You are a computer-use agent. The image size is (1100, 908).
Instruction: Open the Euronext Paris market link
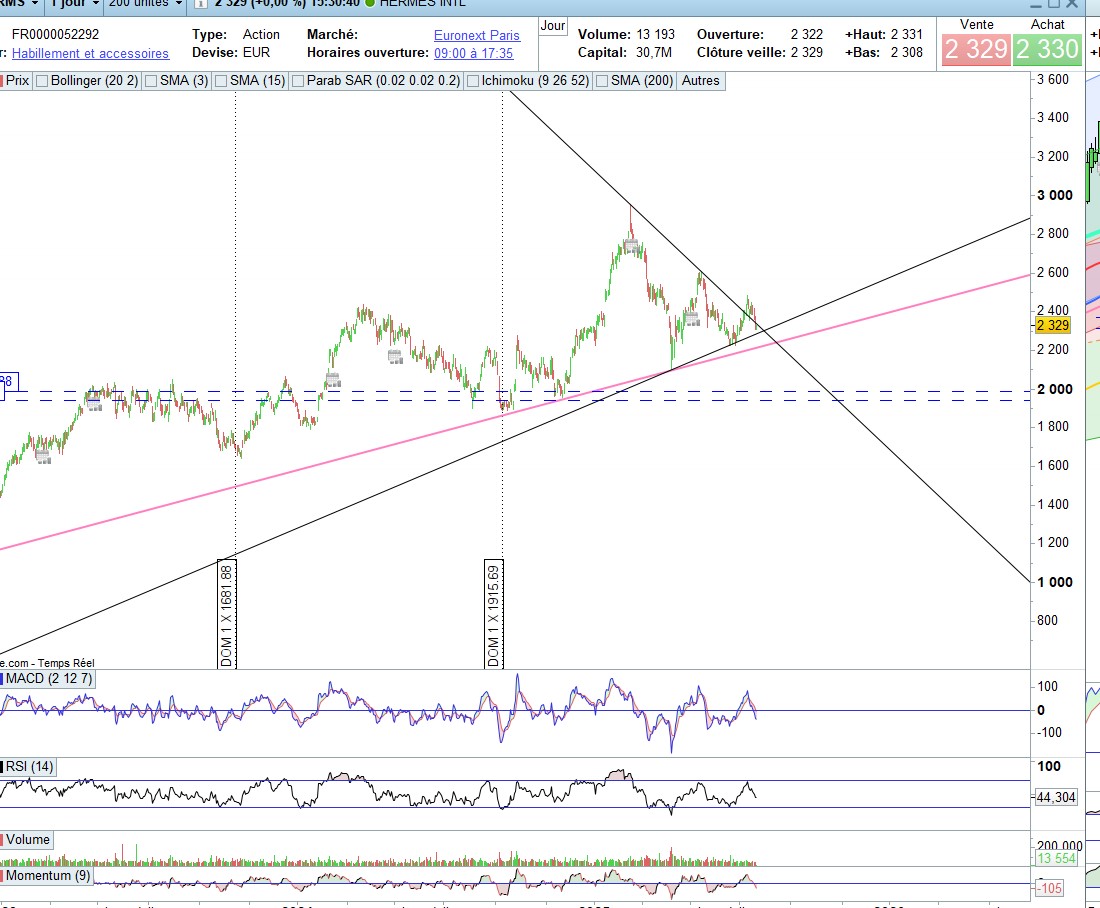(477, 35)
